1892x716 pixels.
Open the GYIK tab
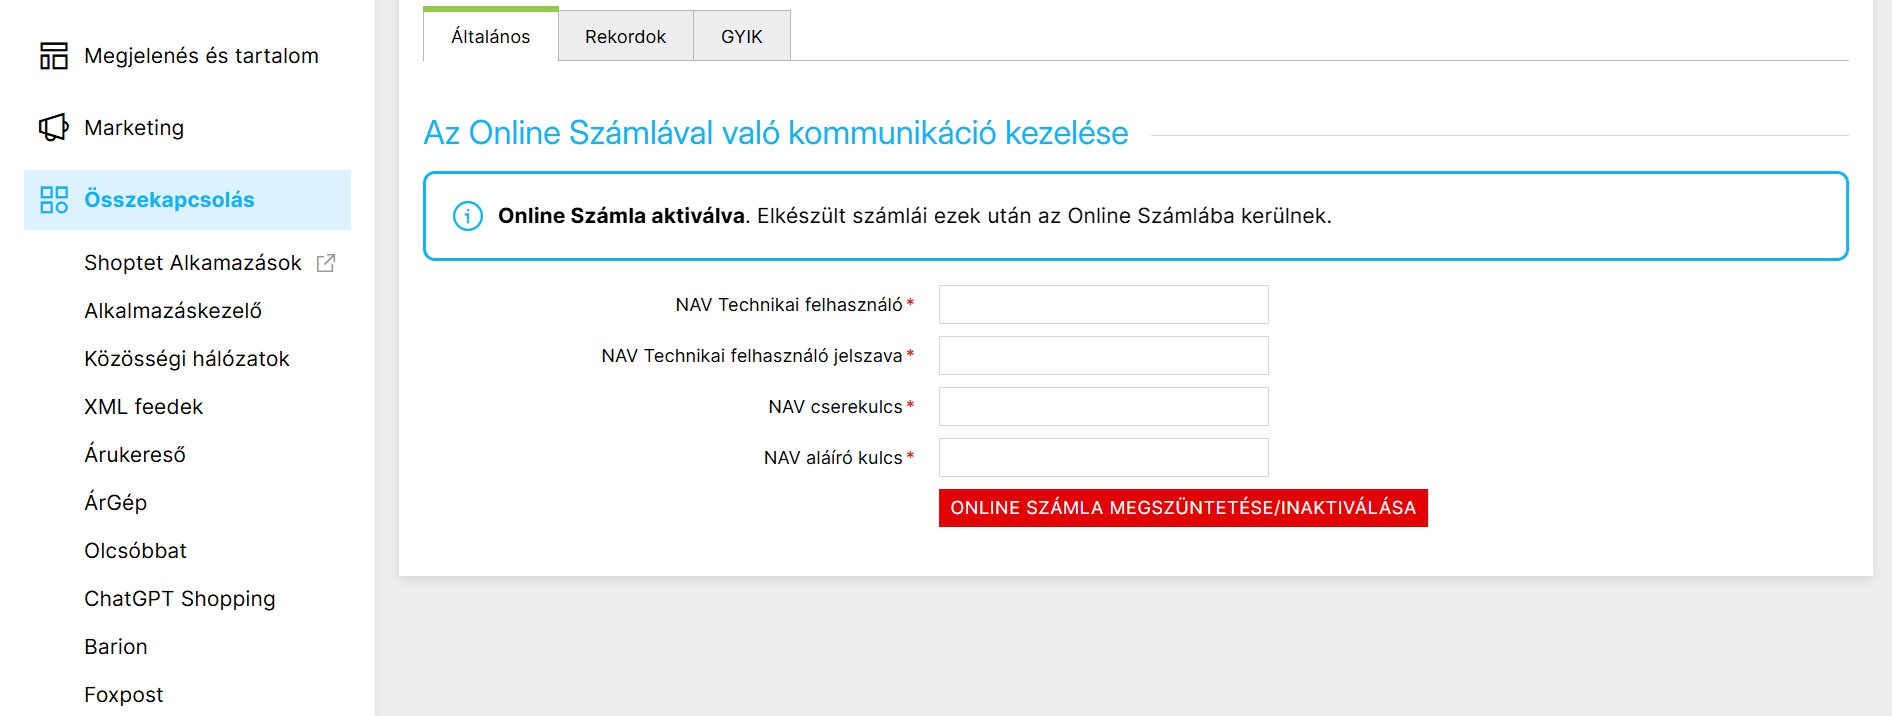742,36
